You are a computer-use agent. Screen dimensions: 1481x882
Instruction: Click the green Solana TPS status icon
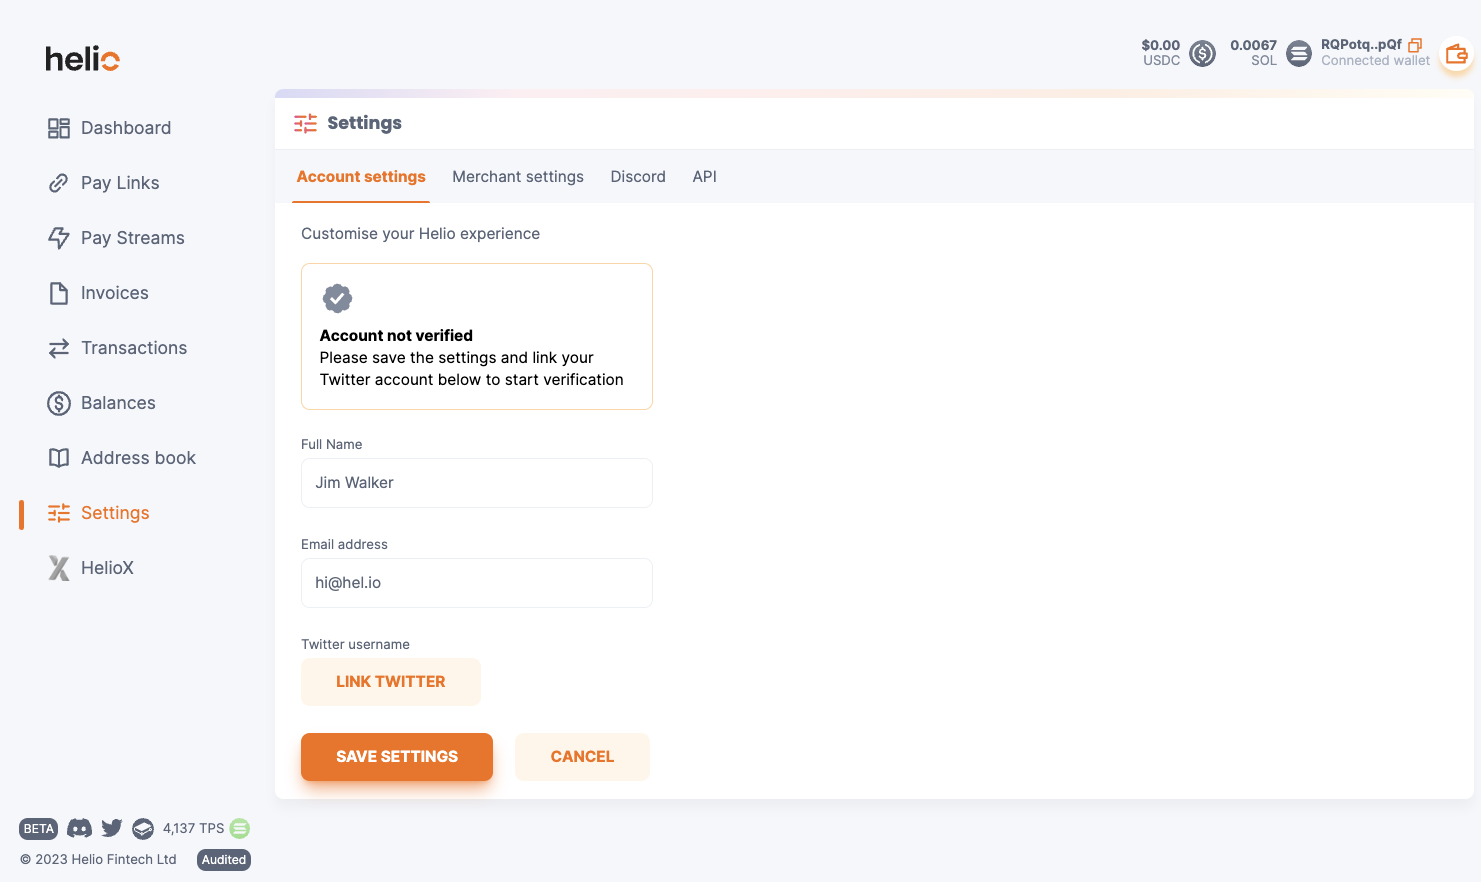[x=240, y=828]
